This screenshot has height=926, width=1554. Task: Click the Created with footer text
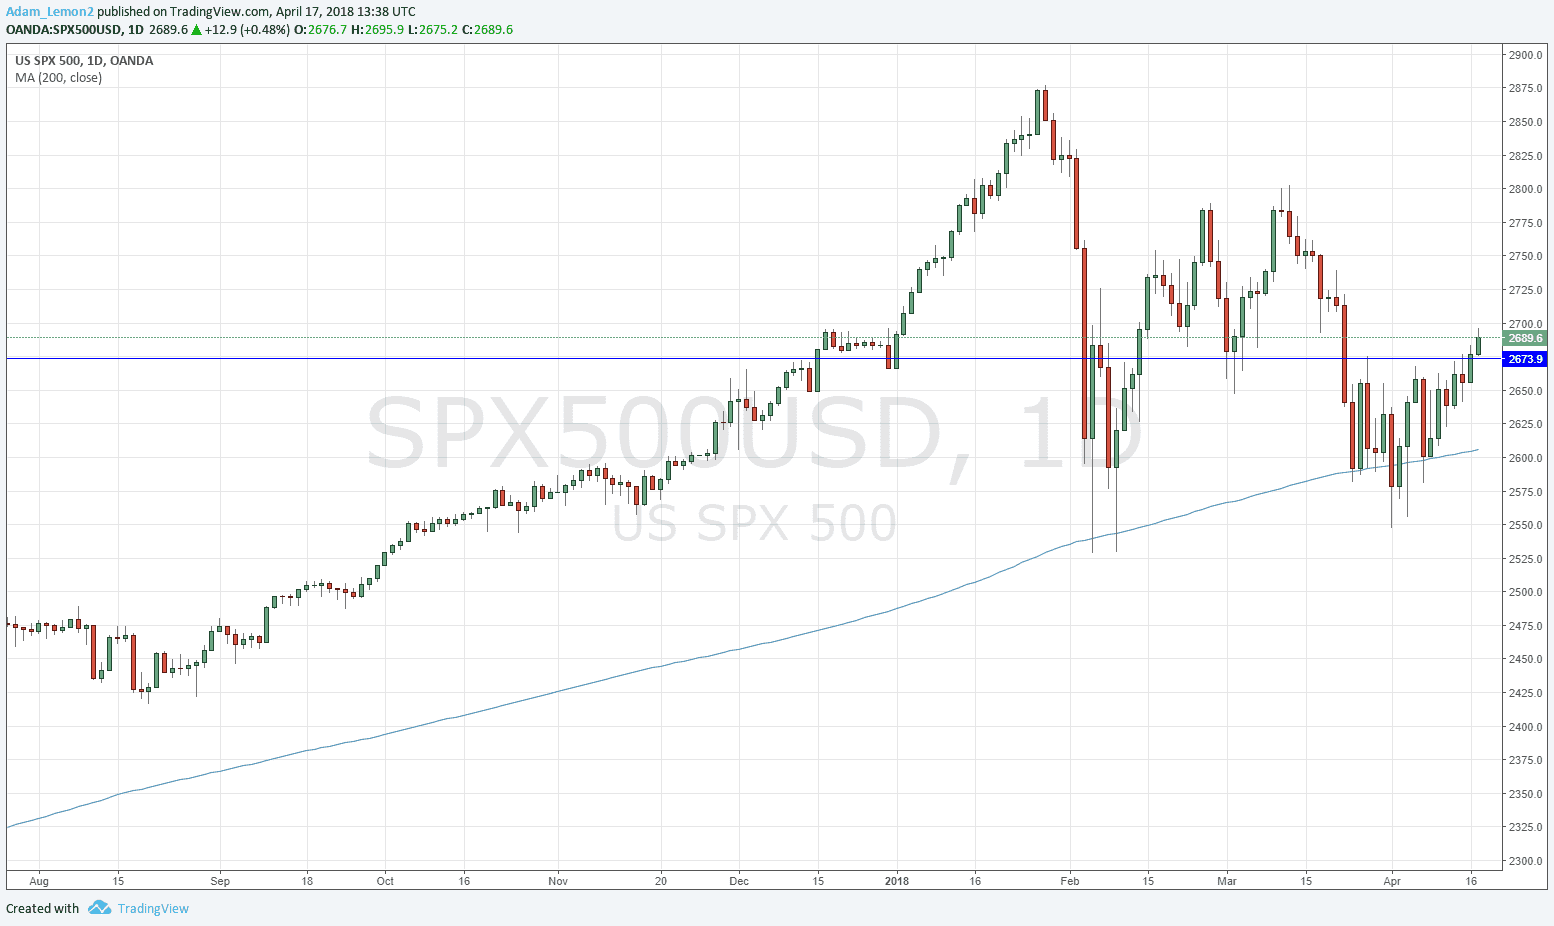[42, 908]
